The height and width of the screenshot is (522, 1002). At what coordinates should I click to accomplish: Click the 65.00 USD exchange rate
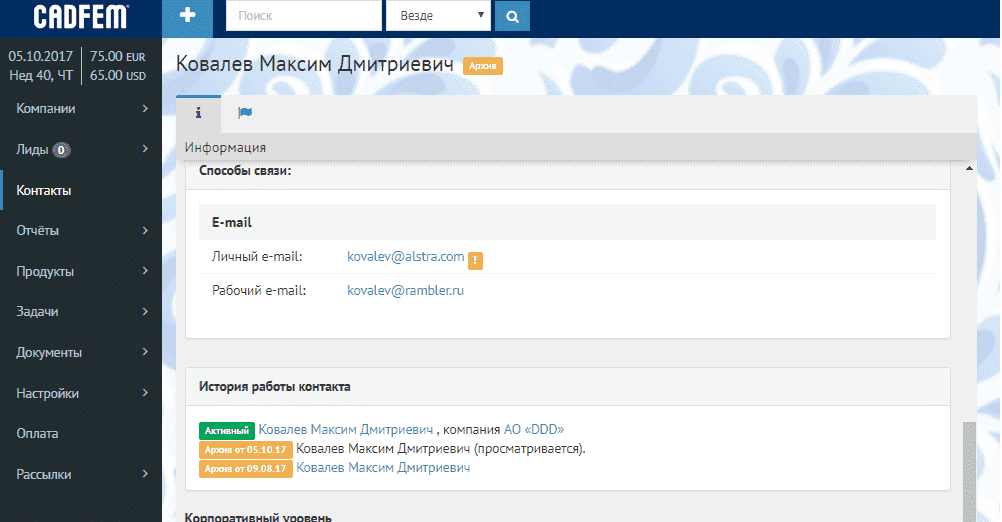pyautogui.click(x=118, y=75)
